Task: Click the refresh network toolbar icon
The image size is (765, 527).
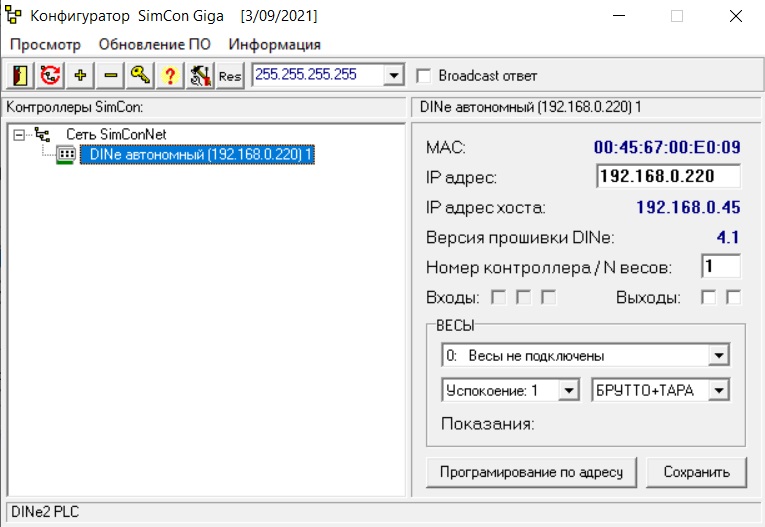Action: pyautogui.click(x=50, y=76)
